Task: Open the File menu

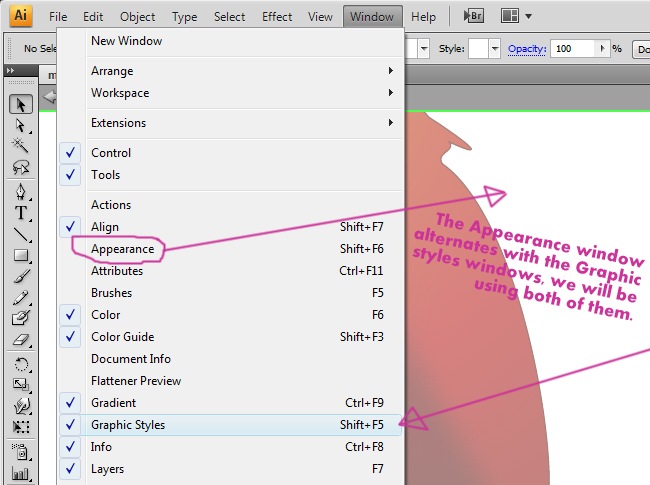Action: [x=58, y=17]
